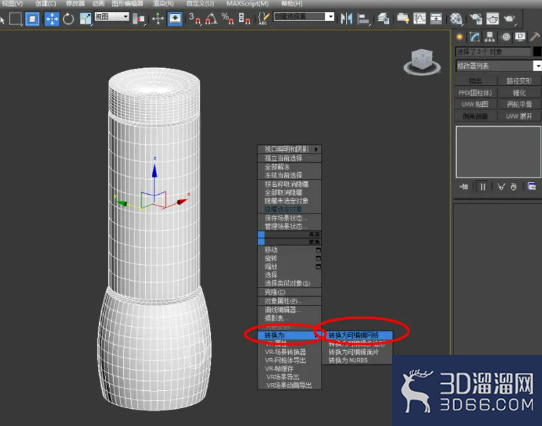
Task: Click the Use Pivot Point Center icon
Action: click(139, 19)
